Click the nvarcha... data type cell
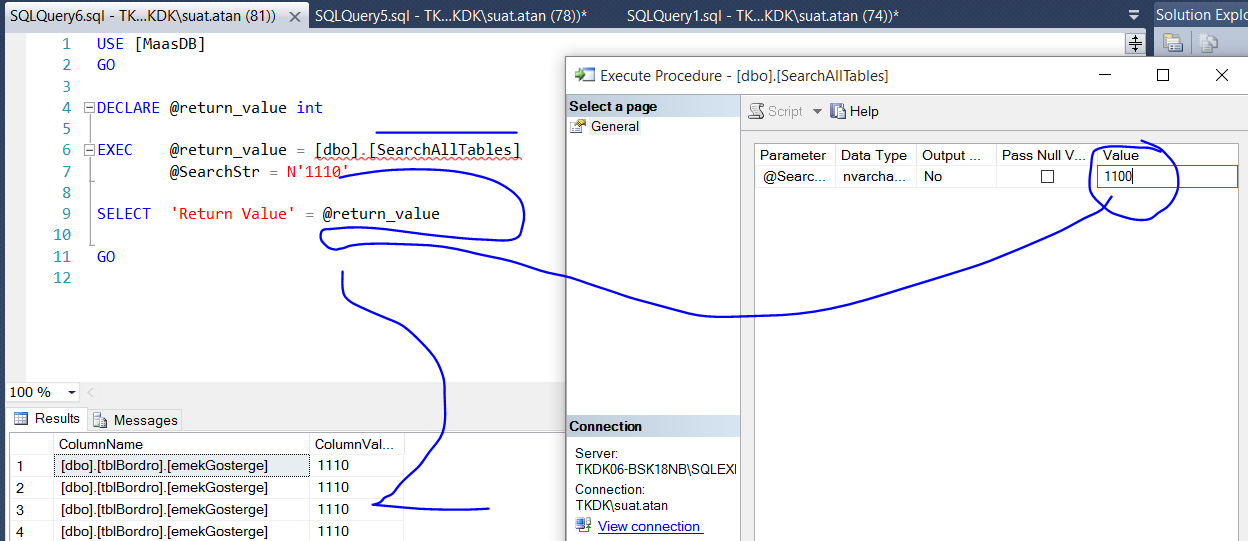1248x541 pixels. [x=875, y=177]
